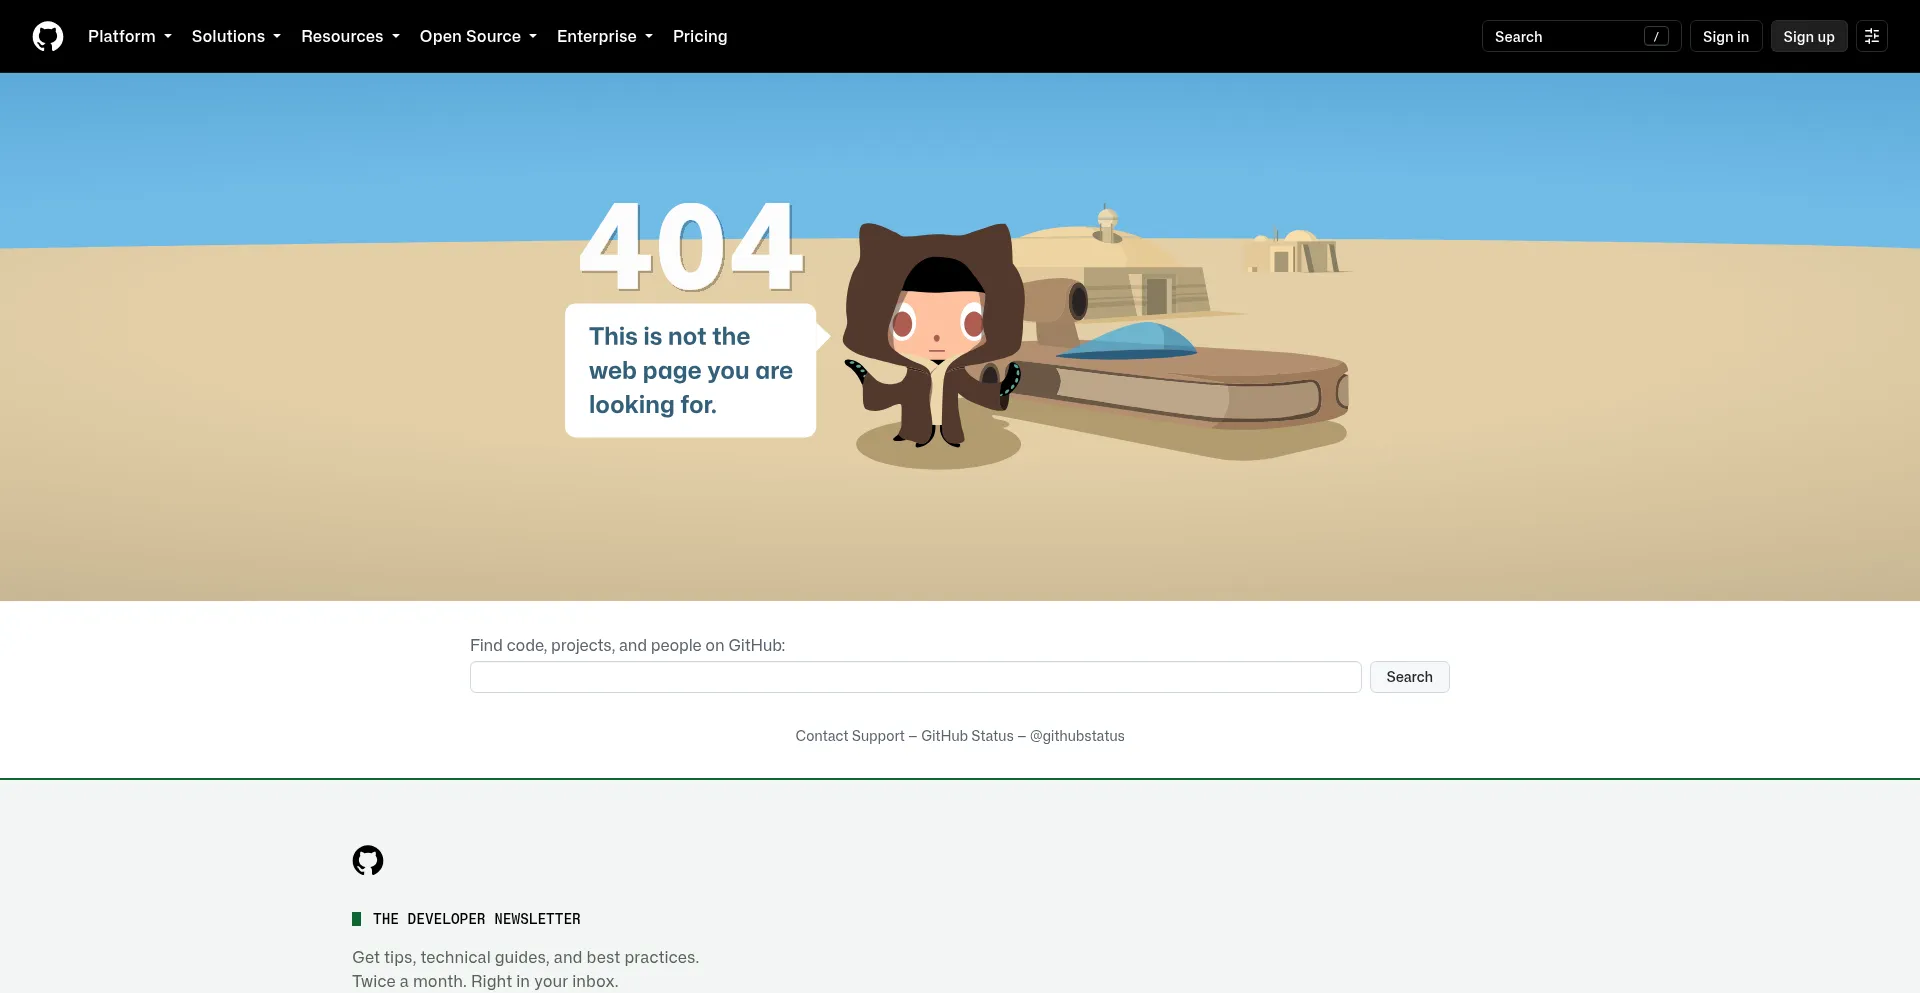
Task: Click the GitHub mark in the footer
Action: pyautogui.click(x=368, y=860)
